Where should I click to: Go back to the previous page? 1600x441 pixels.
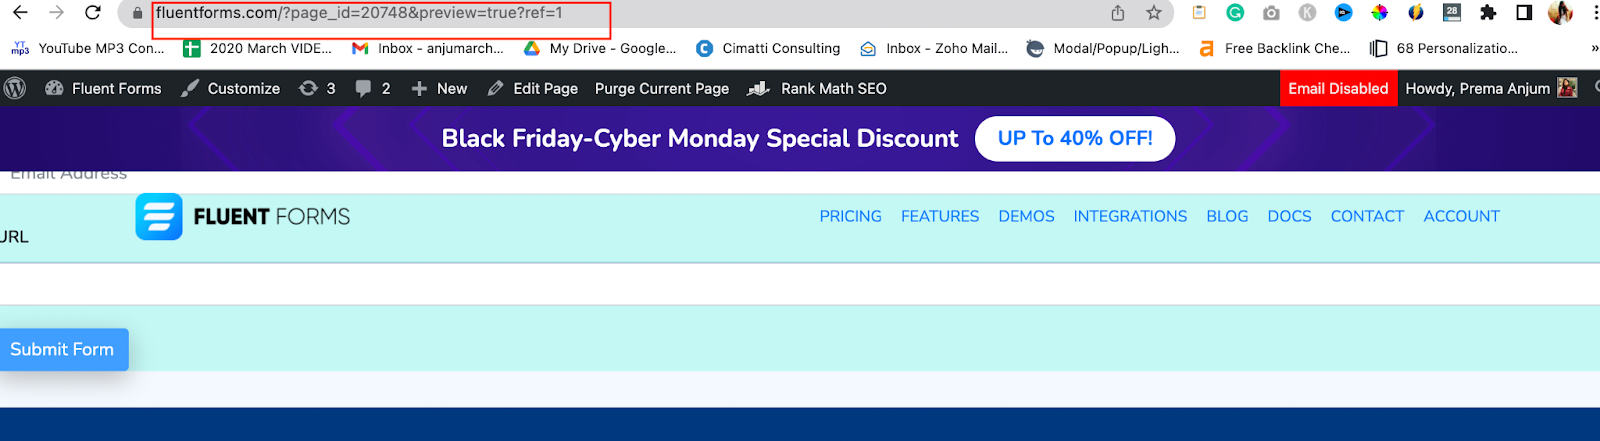[x=20, y=13]
